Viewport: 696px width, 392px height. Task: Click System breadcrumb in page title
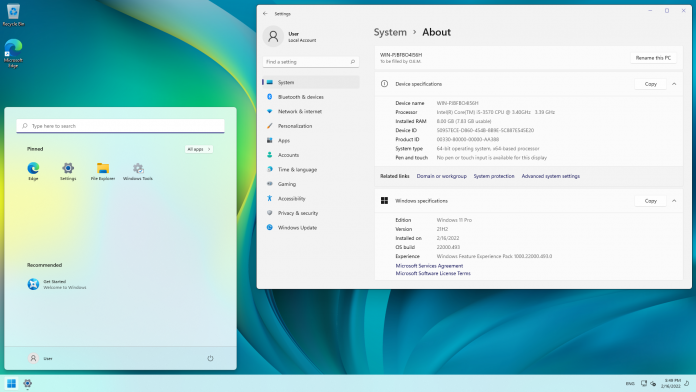point(390,32)
